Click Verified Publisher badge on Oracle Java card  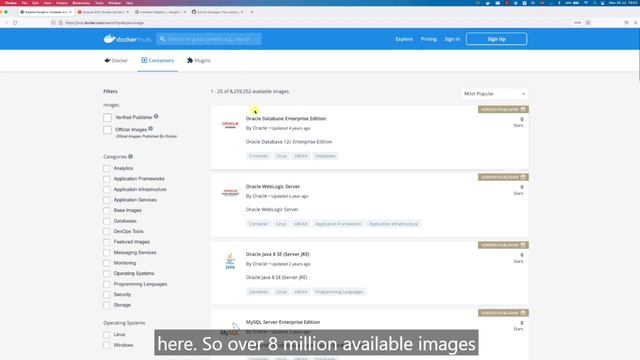tap(503, 245)
